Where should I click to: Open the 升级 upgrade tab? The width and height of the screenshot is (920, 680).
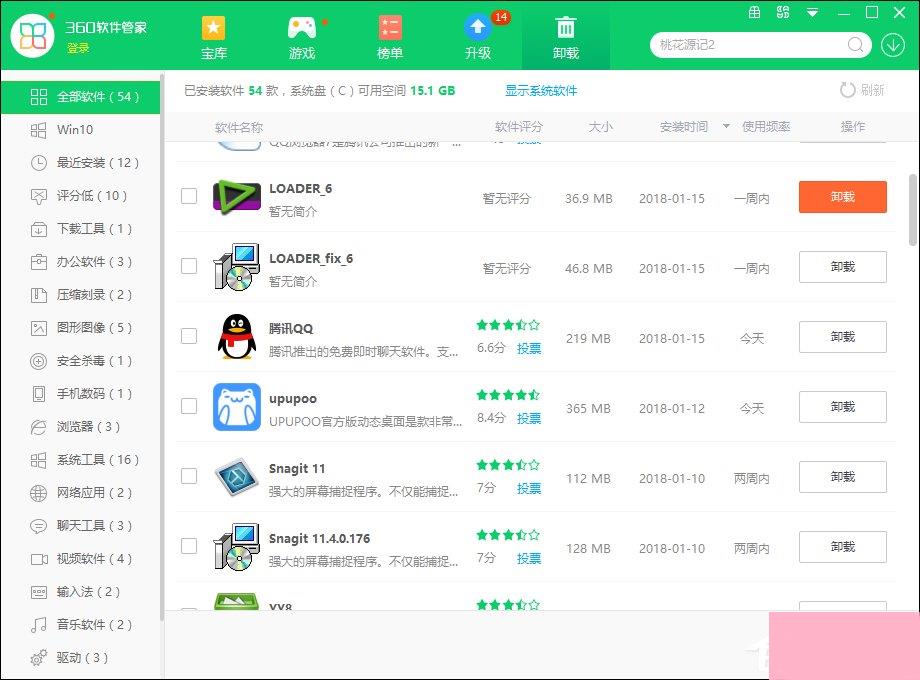tap(478, 38)
